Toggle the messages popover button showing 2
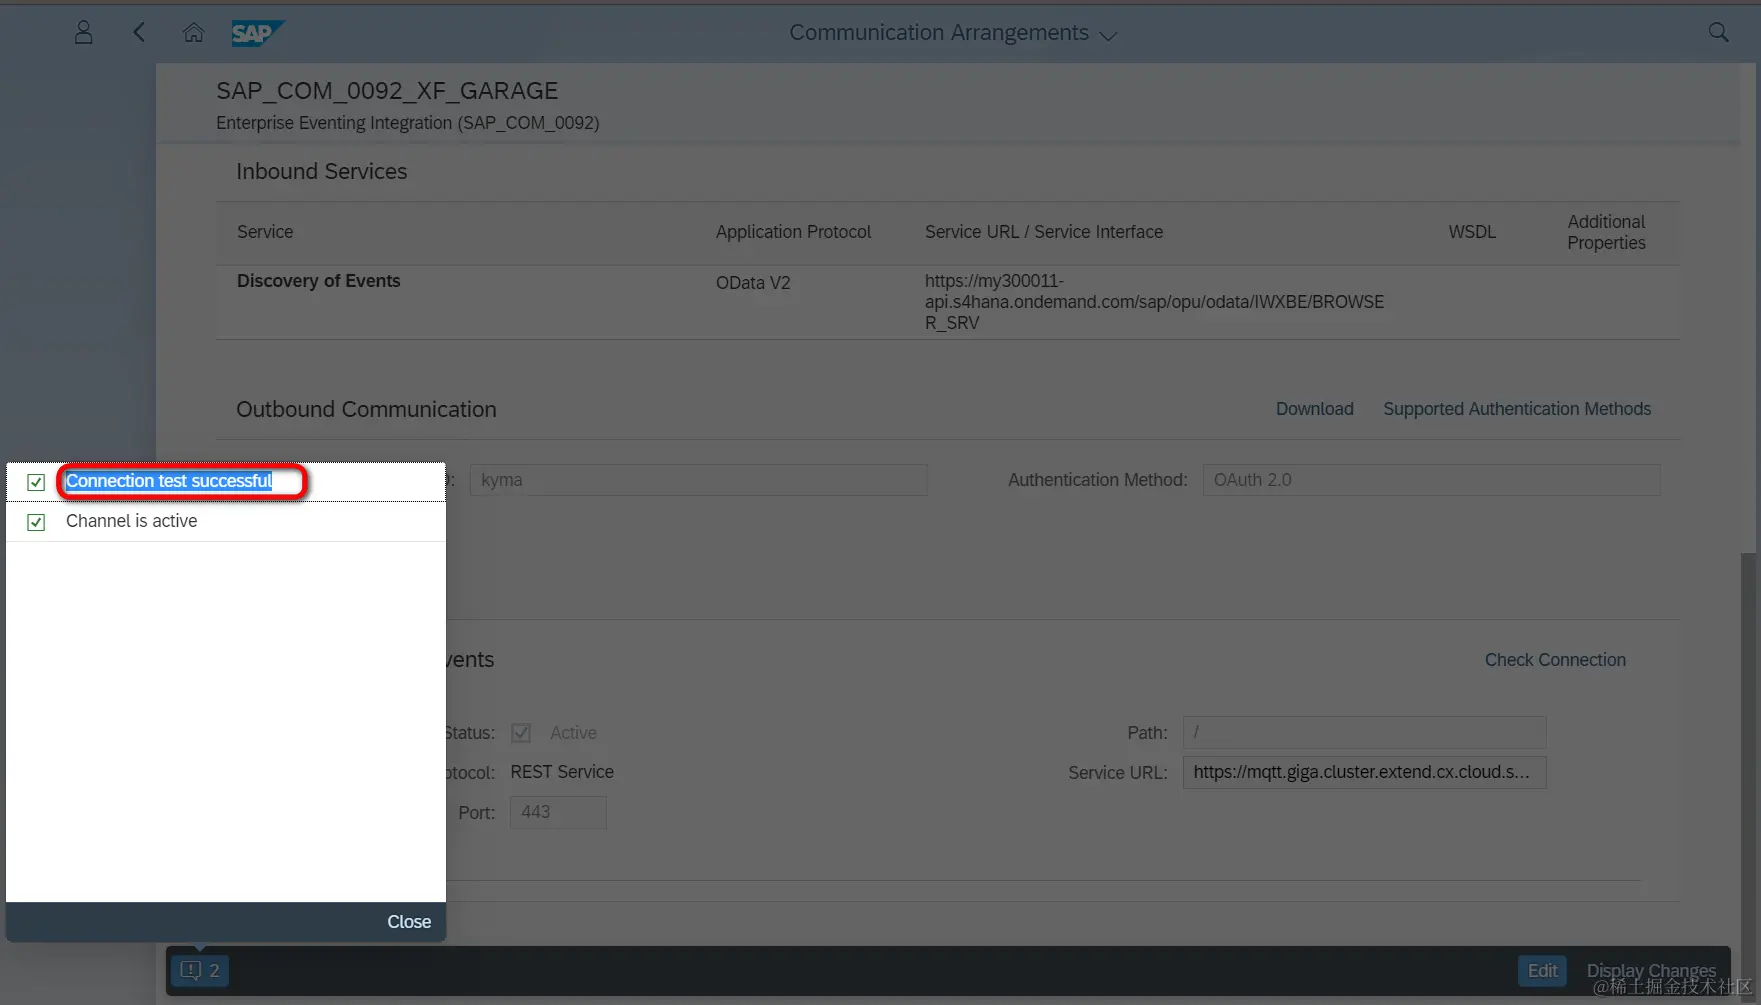The width and height of the screenshot is (1761, 1005). click(200, 970)
